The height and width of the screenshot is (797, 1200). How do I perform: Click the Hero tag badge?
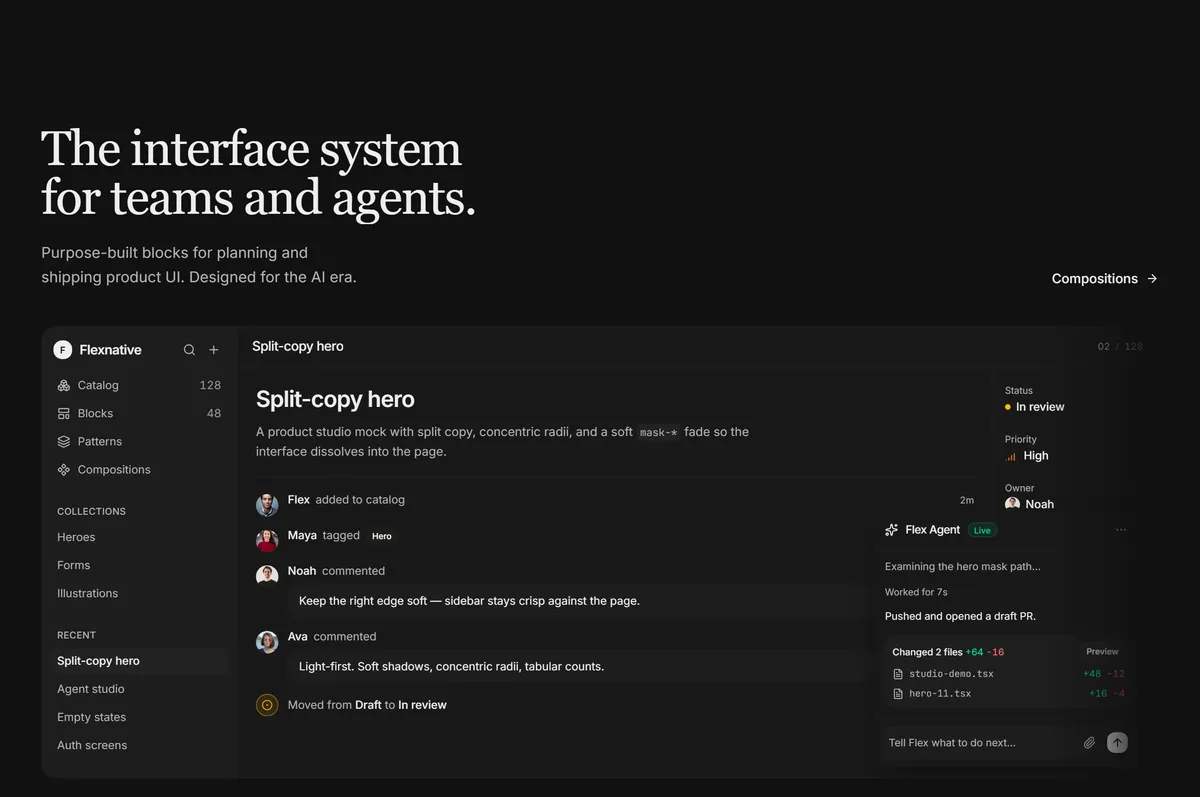382,536
